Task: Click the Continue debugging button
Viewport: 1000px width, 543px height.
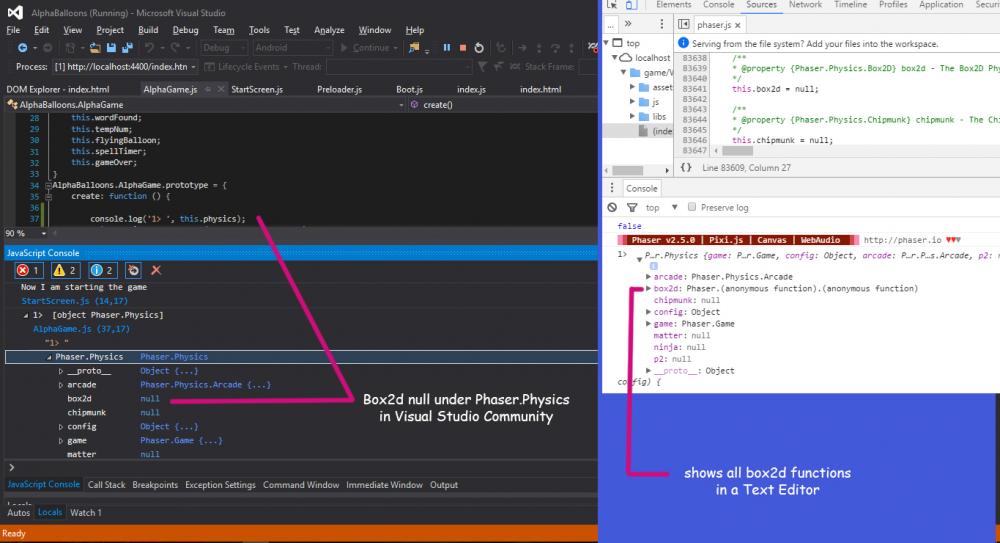Action: 365,48
